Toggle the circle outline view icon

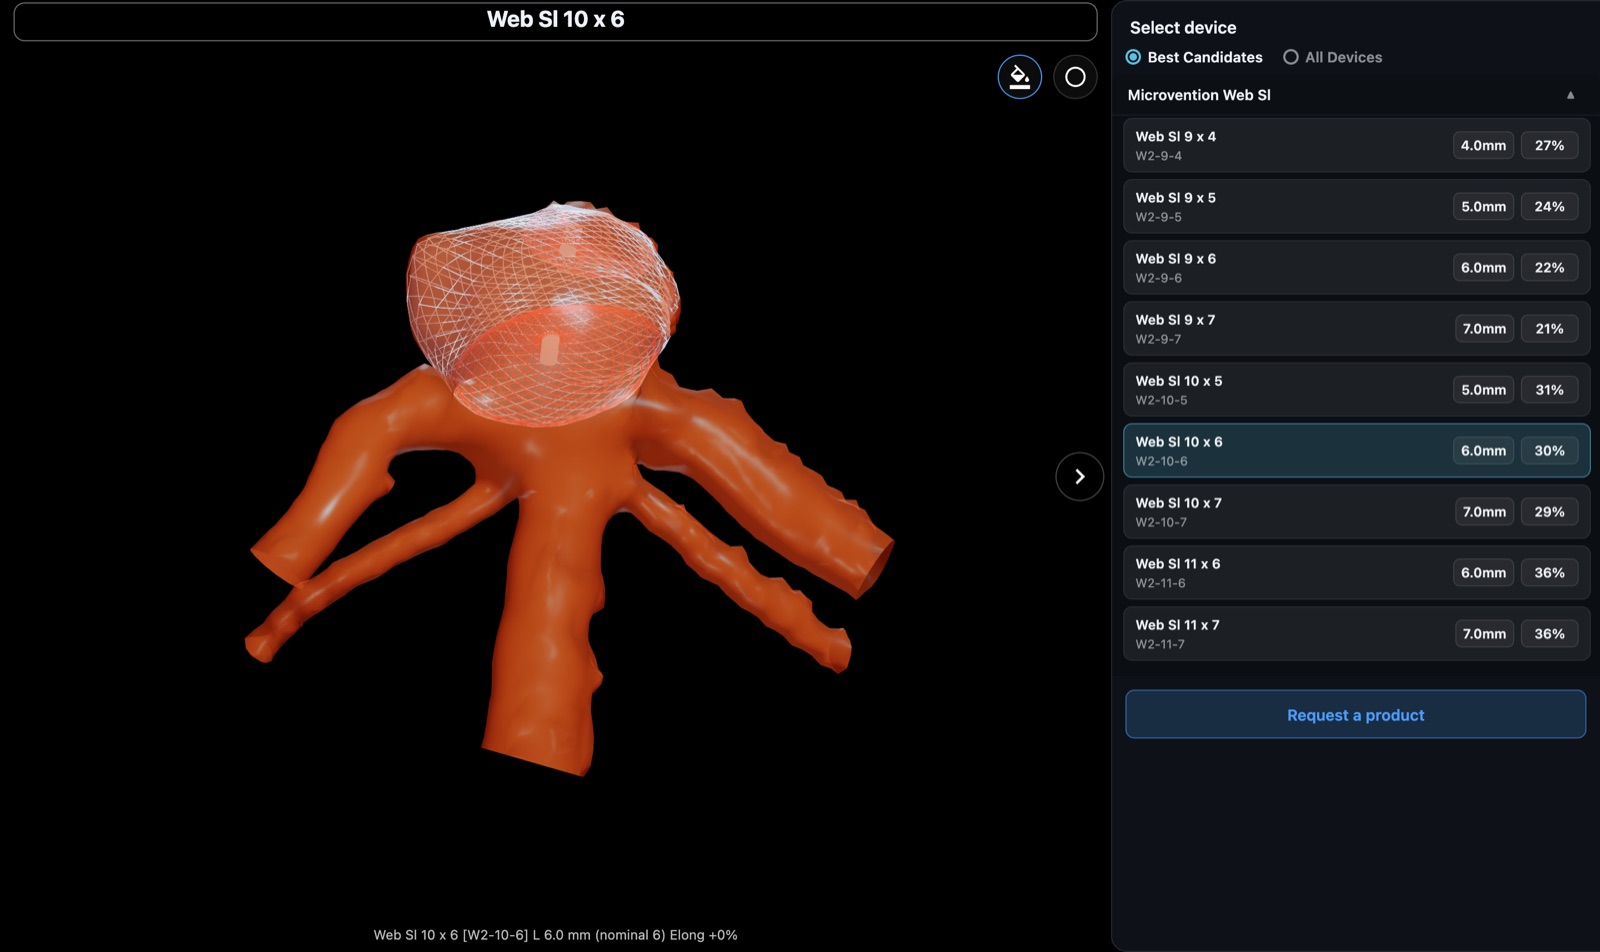pyautogui.click(x=1075, y=77)
